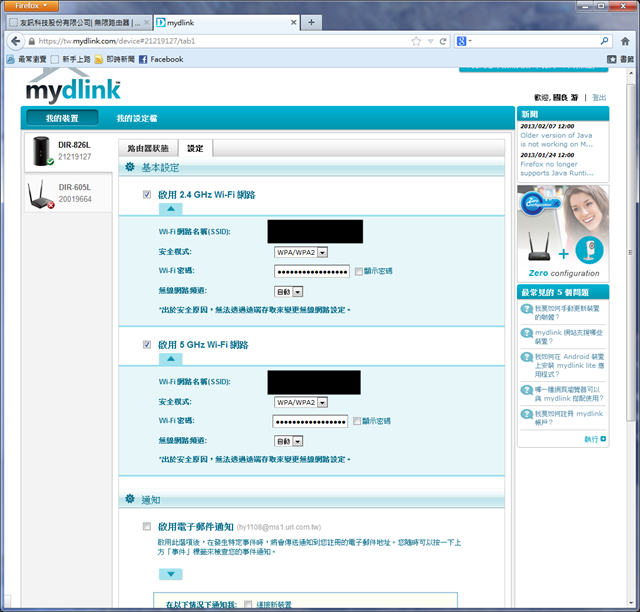Check the new device connected notification box
Viewport: 640px width, 612px height.
click(x=248, y=604)
